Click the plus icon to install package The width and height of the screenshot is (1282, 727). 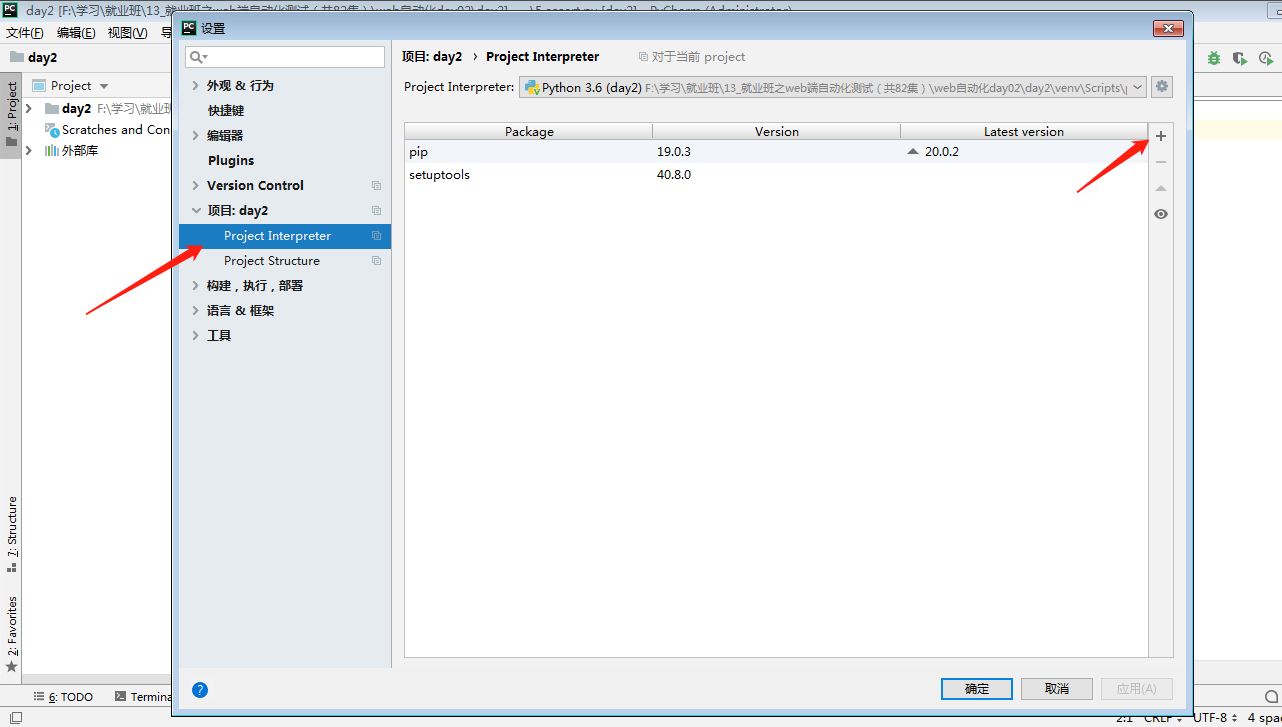pyautogui.click(x=1160, y=136)
